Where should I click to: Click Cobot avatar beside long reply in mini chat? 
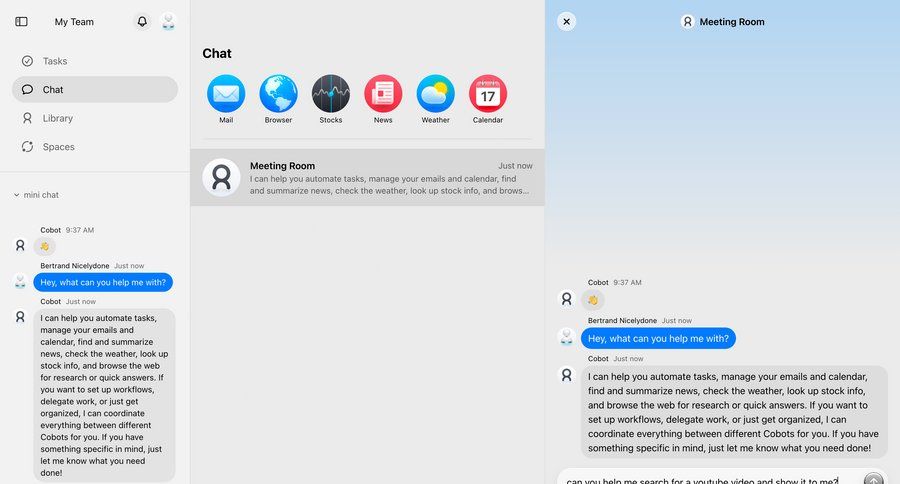pos(20,317)
